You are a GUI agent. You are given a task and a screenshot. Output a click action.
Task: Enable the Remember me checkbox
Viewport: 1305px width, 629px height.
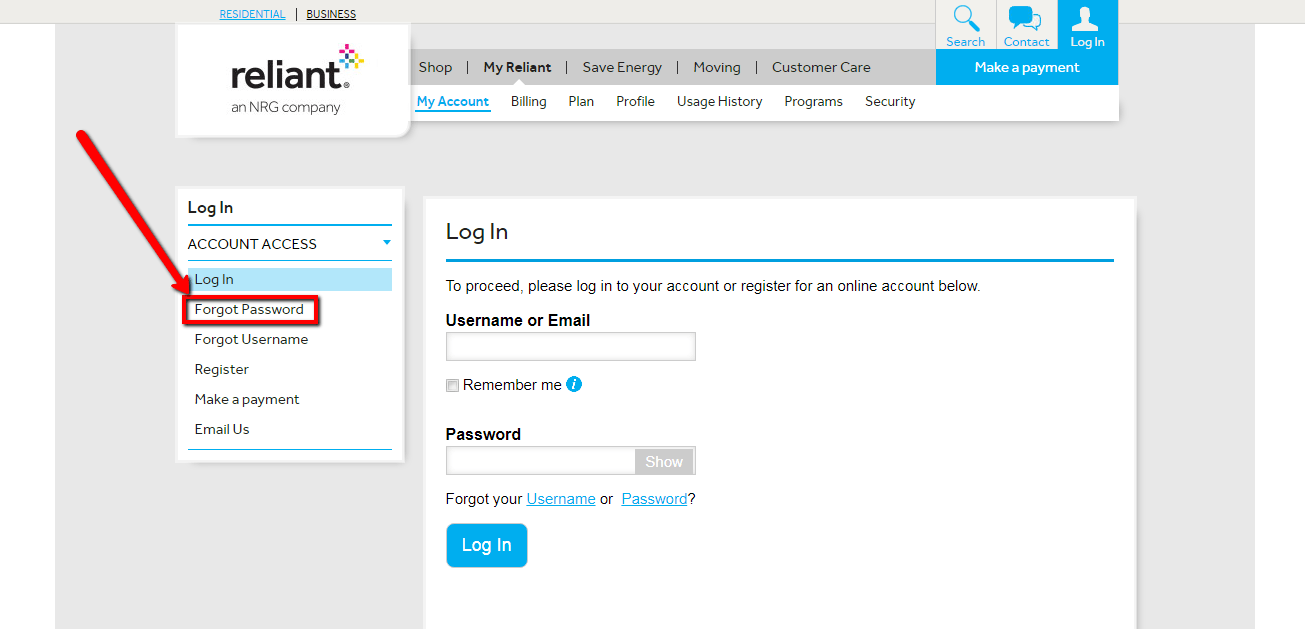click(452, 384)
